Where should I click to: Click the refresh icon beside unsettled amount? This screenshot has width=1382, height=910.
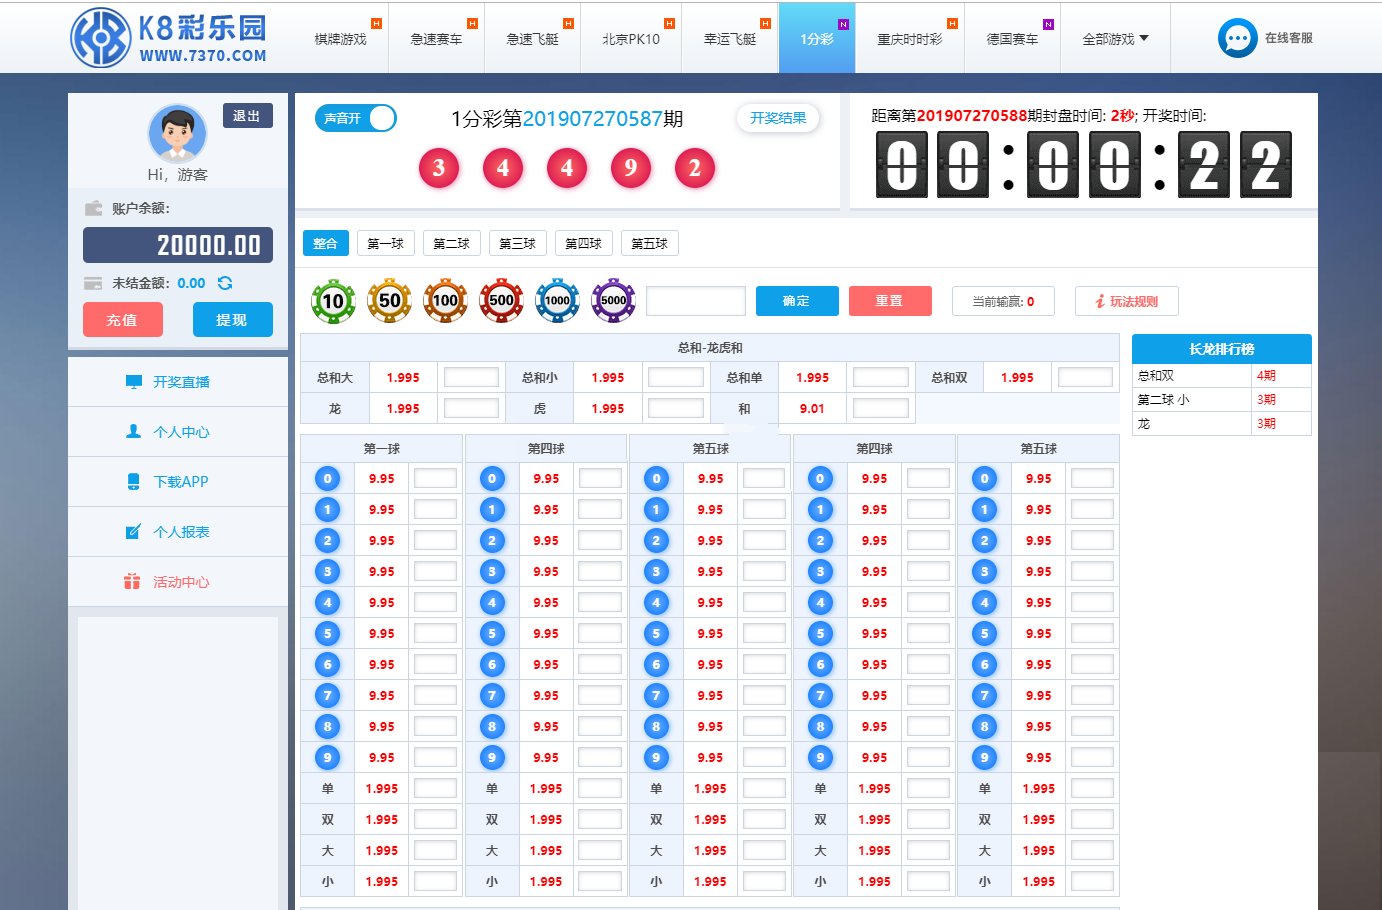(225, 283)
